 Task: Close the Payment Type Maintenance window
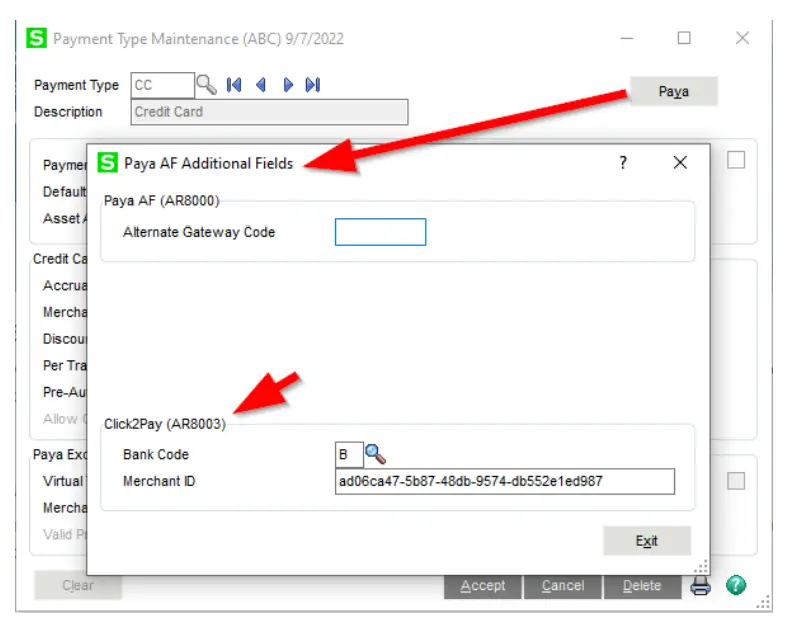[742, 38]
